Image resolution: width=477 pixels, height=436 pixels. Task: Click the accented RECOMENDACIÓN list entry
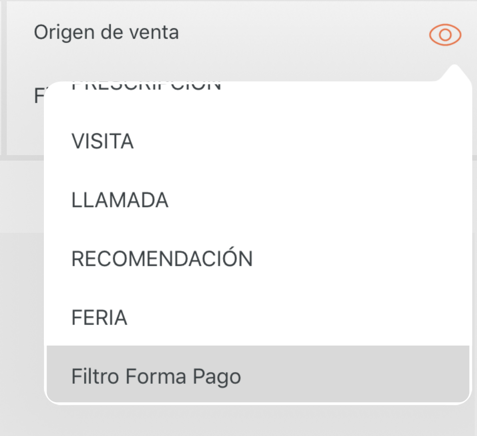(162, 258)
